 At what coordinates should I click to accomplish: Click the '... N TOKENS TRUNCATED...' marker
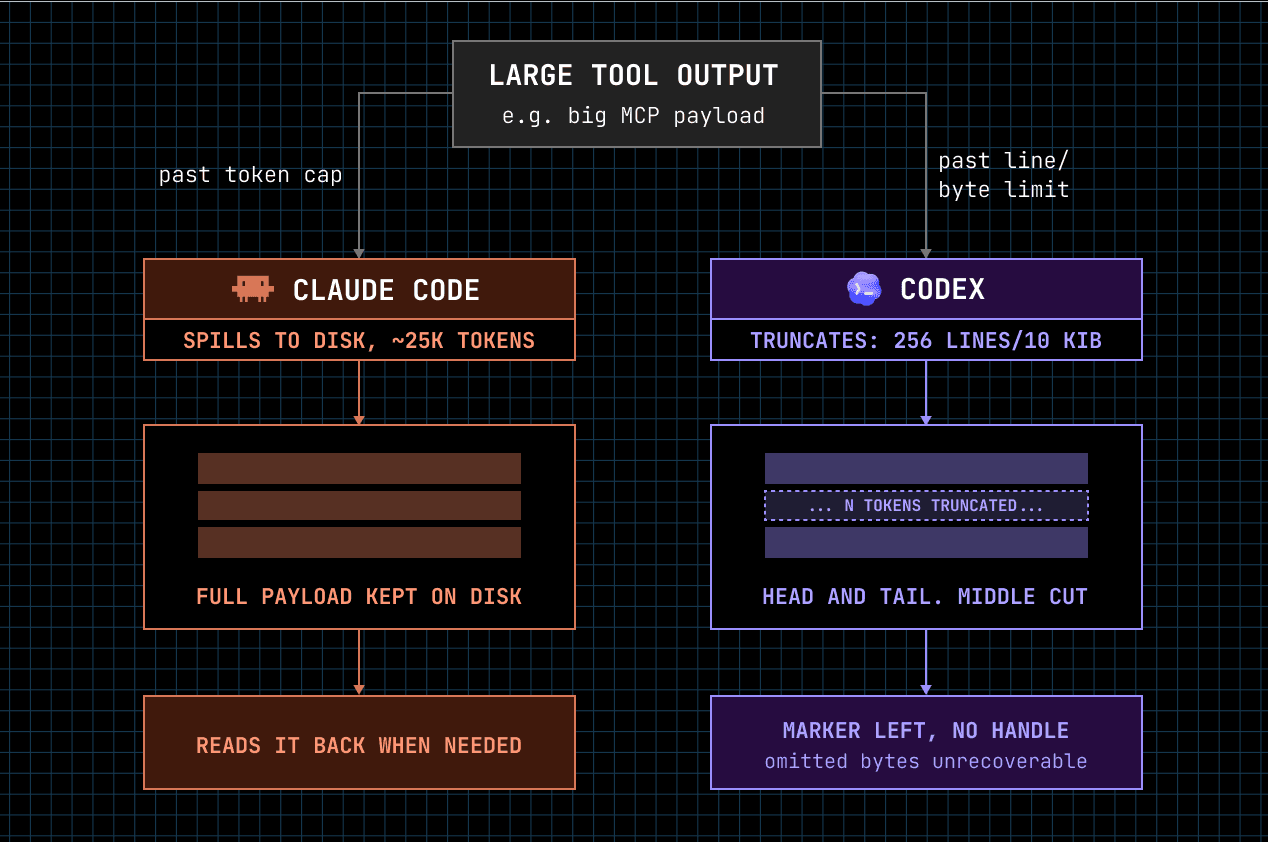point(926,506)
